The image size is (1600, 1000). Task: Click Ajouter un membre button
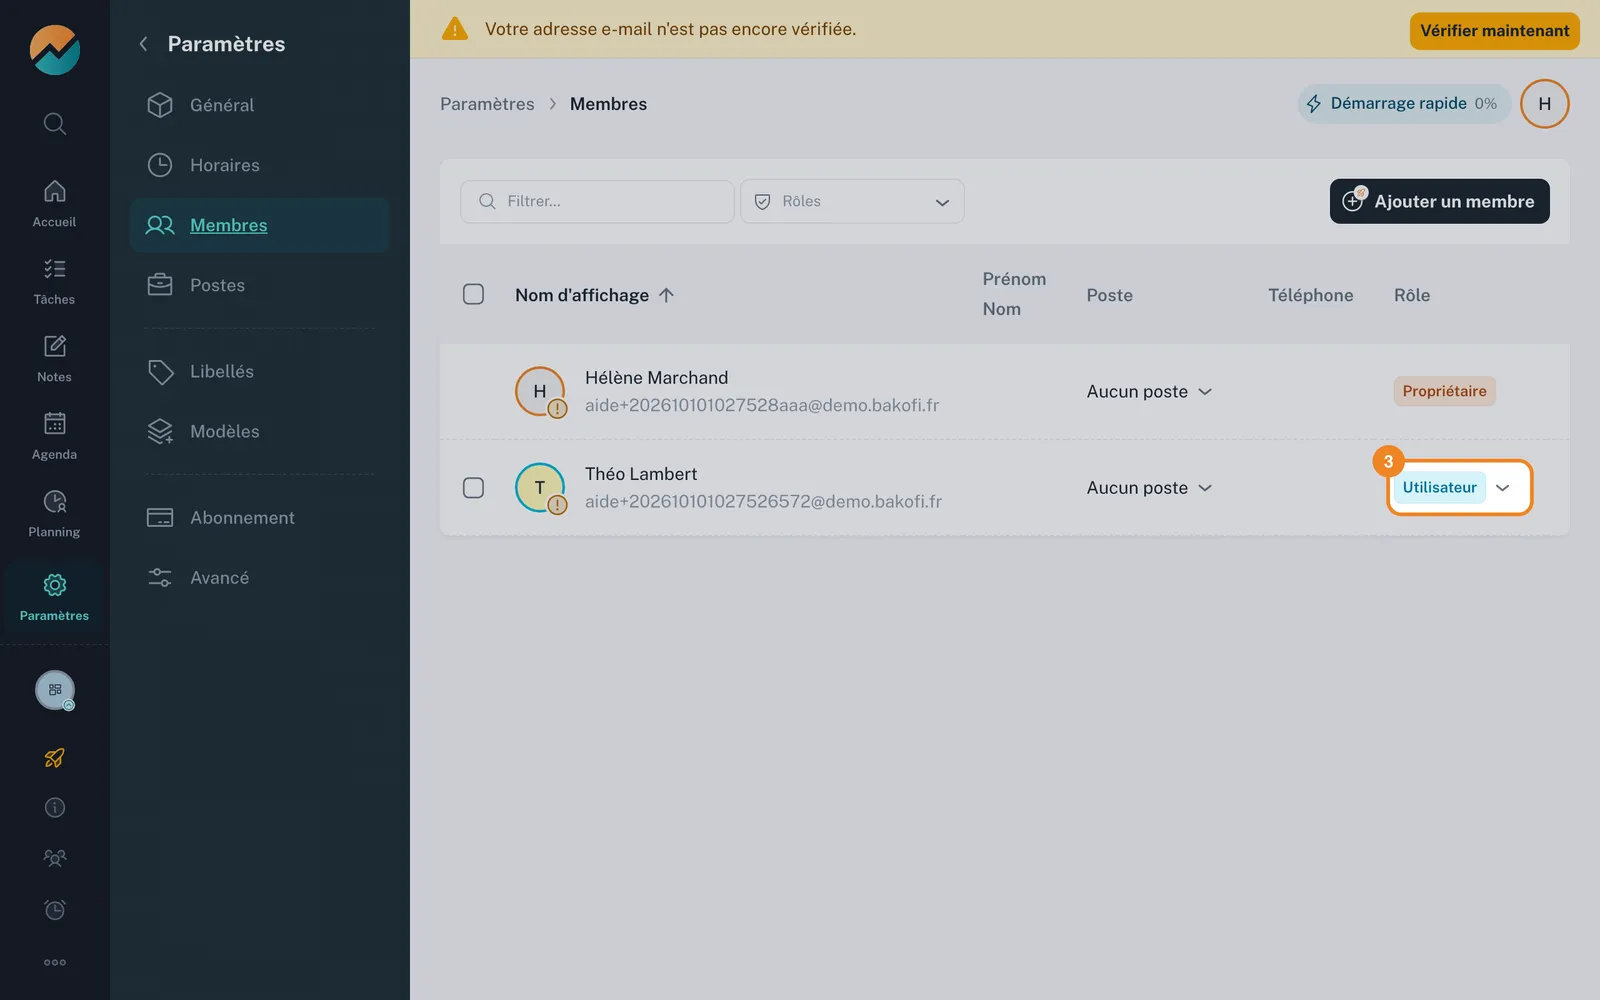coord(1440,201)
